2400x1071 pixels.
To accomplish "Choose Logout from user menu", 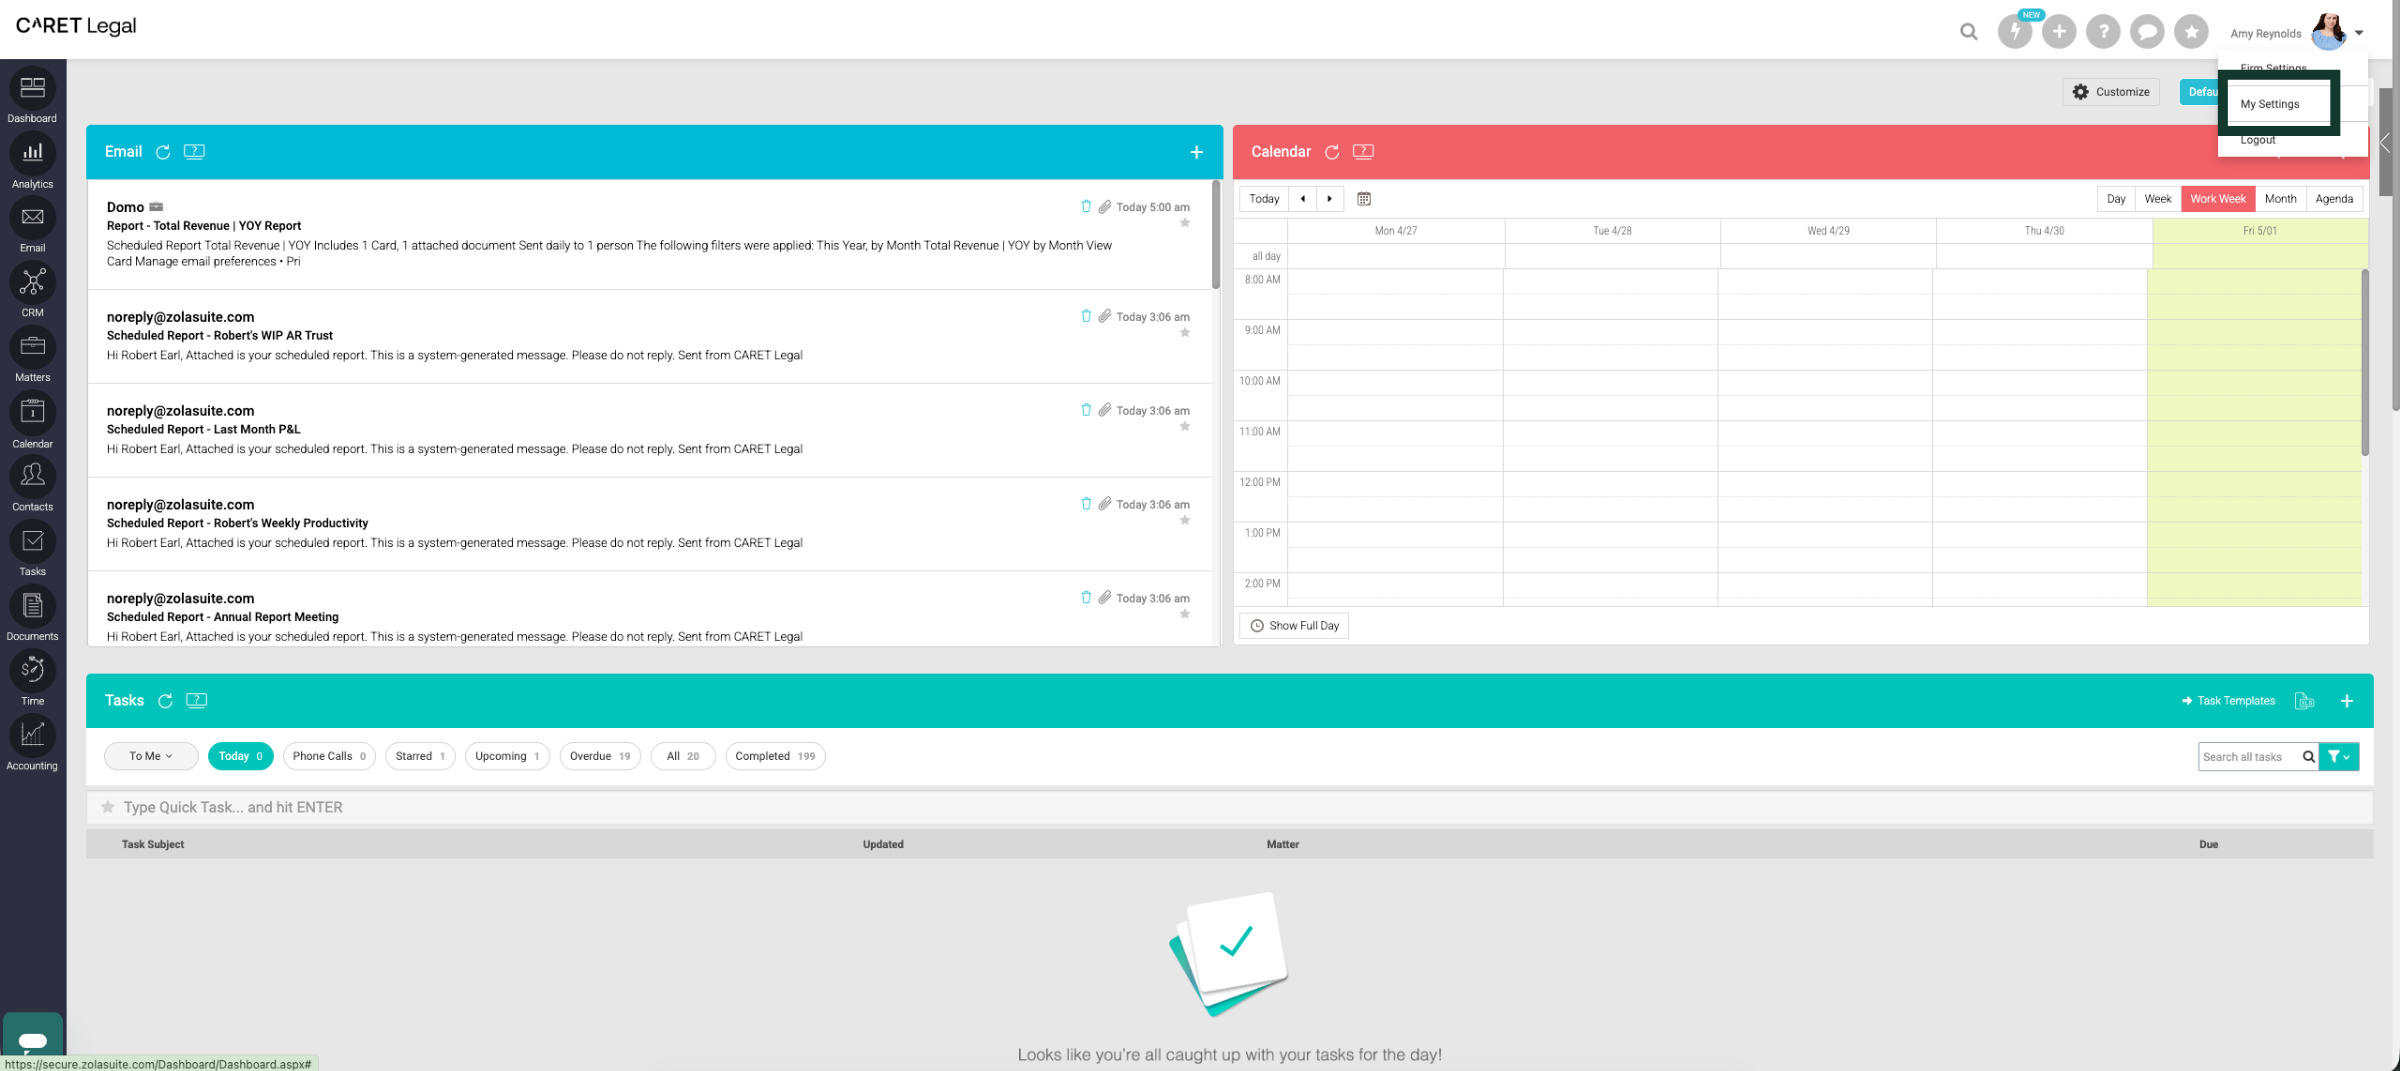I will point(2258,140).
